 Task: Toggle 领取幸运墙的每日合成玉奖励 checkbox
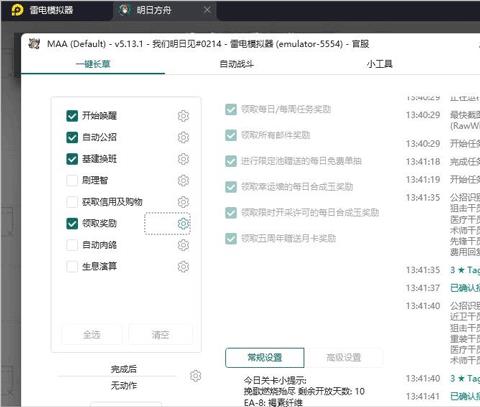231,187
